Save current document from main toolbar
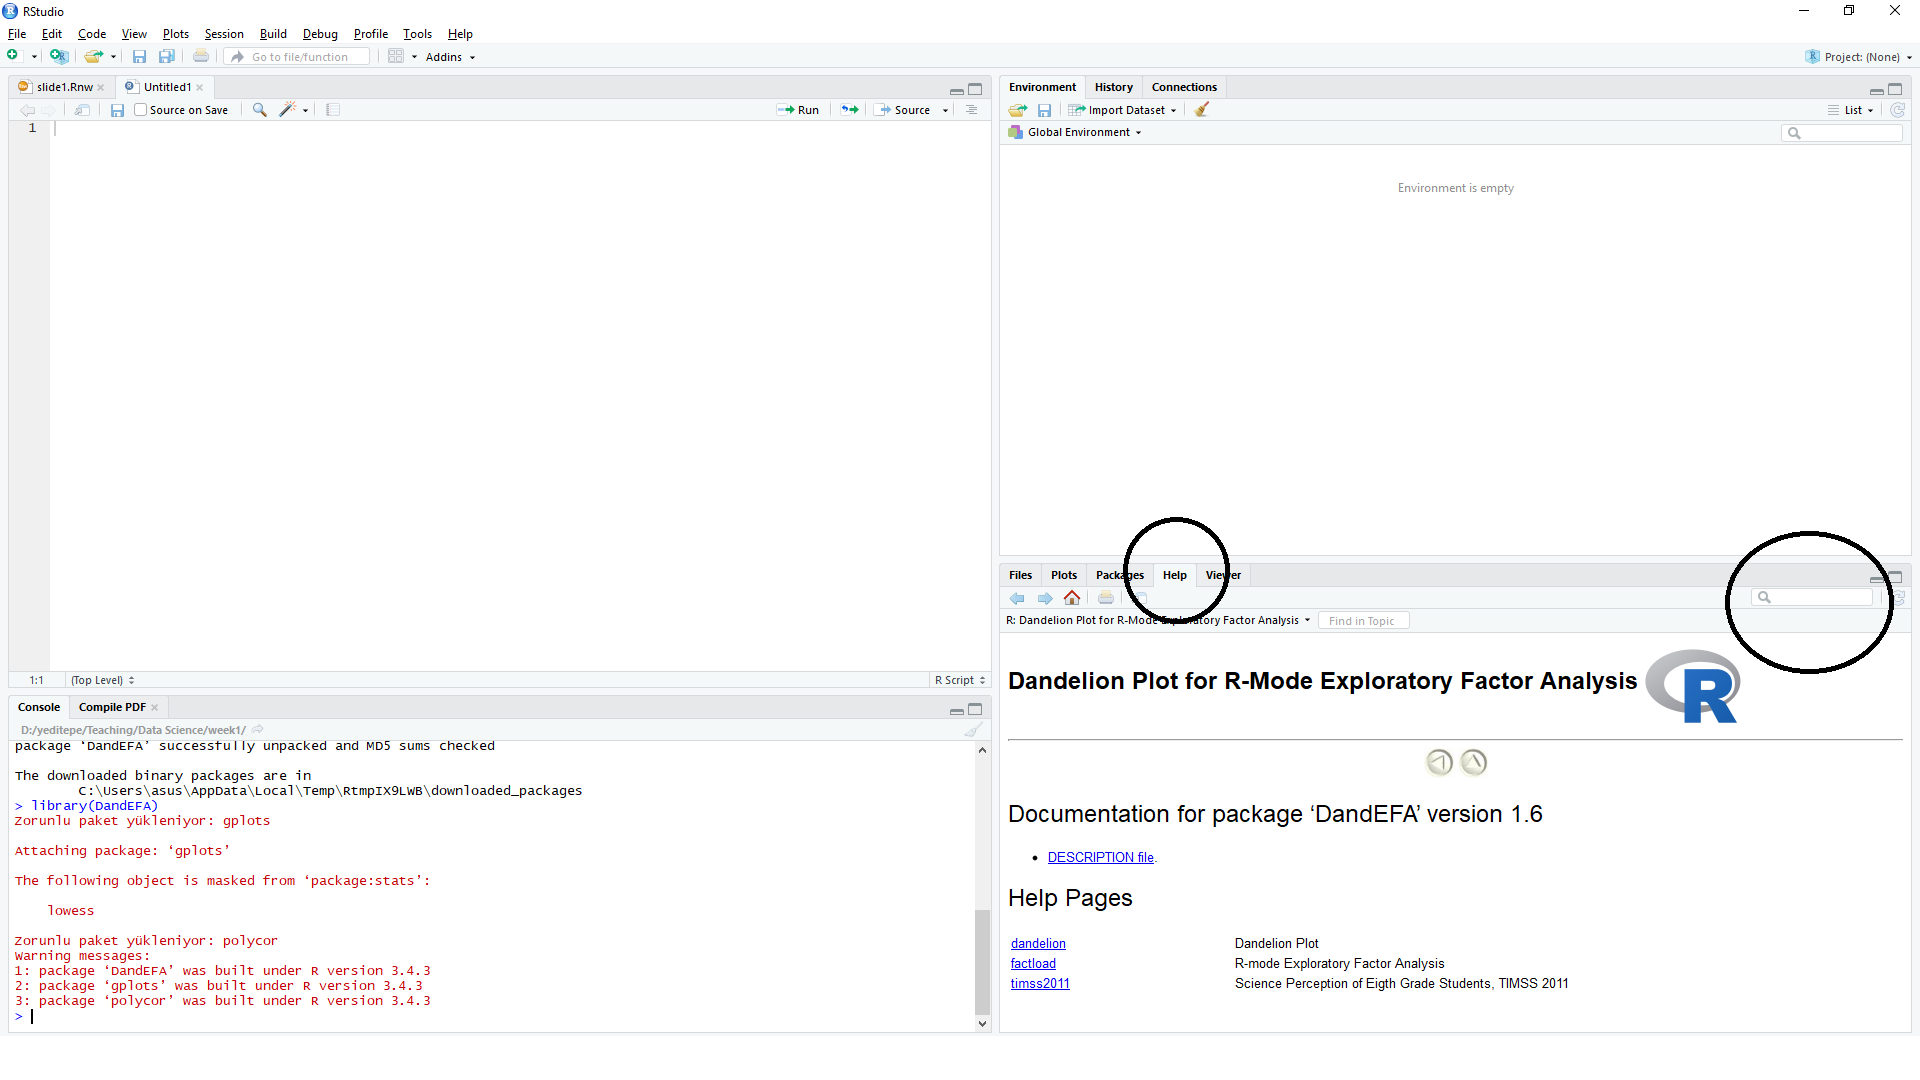1920x1080 pixels. 139,56
